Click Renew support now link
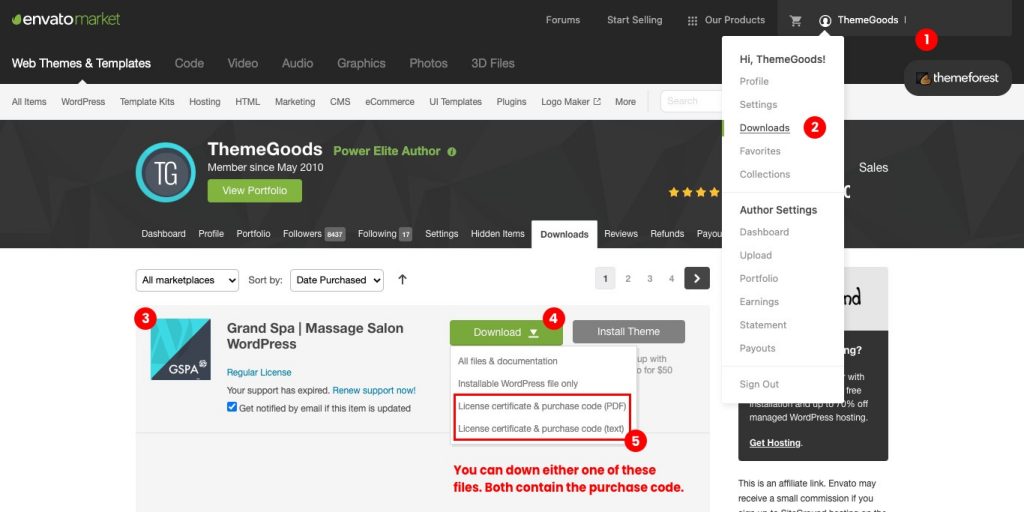This screenshot has width=1024, height=512. [x=374, y=391]
